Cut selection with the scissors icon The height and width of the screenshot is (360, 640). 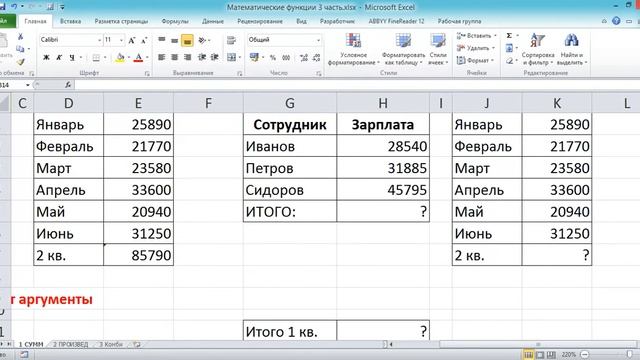(x=20, y=37)
